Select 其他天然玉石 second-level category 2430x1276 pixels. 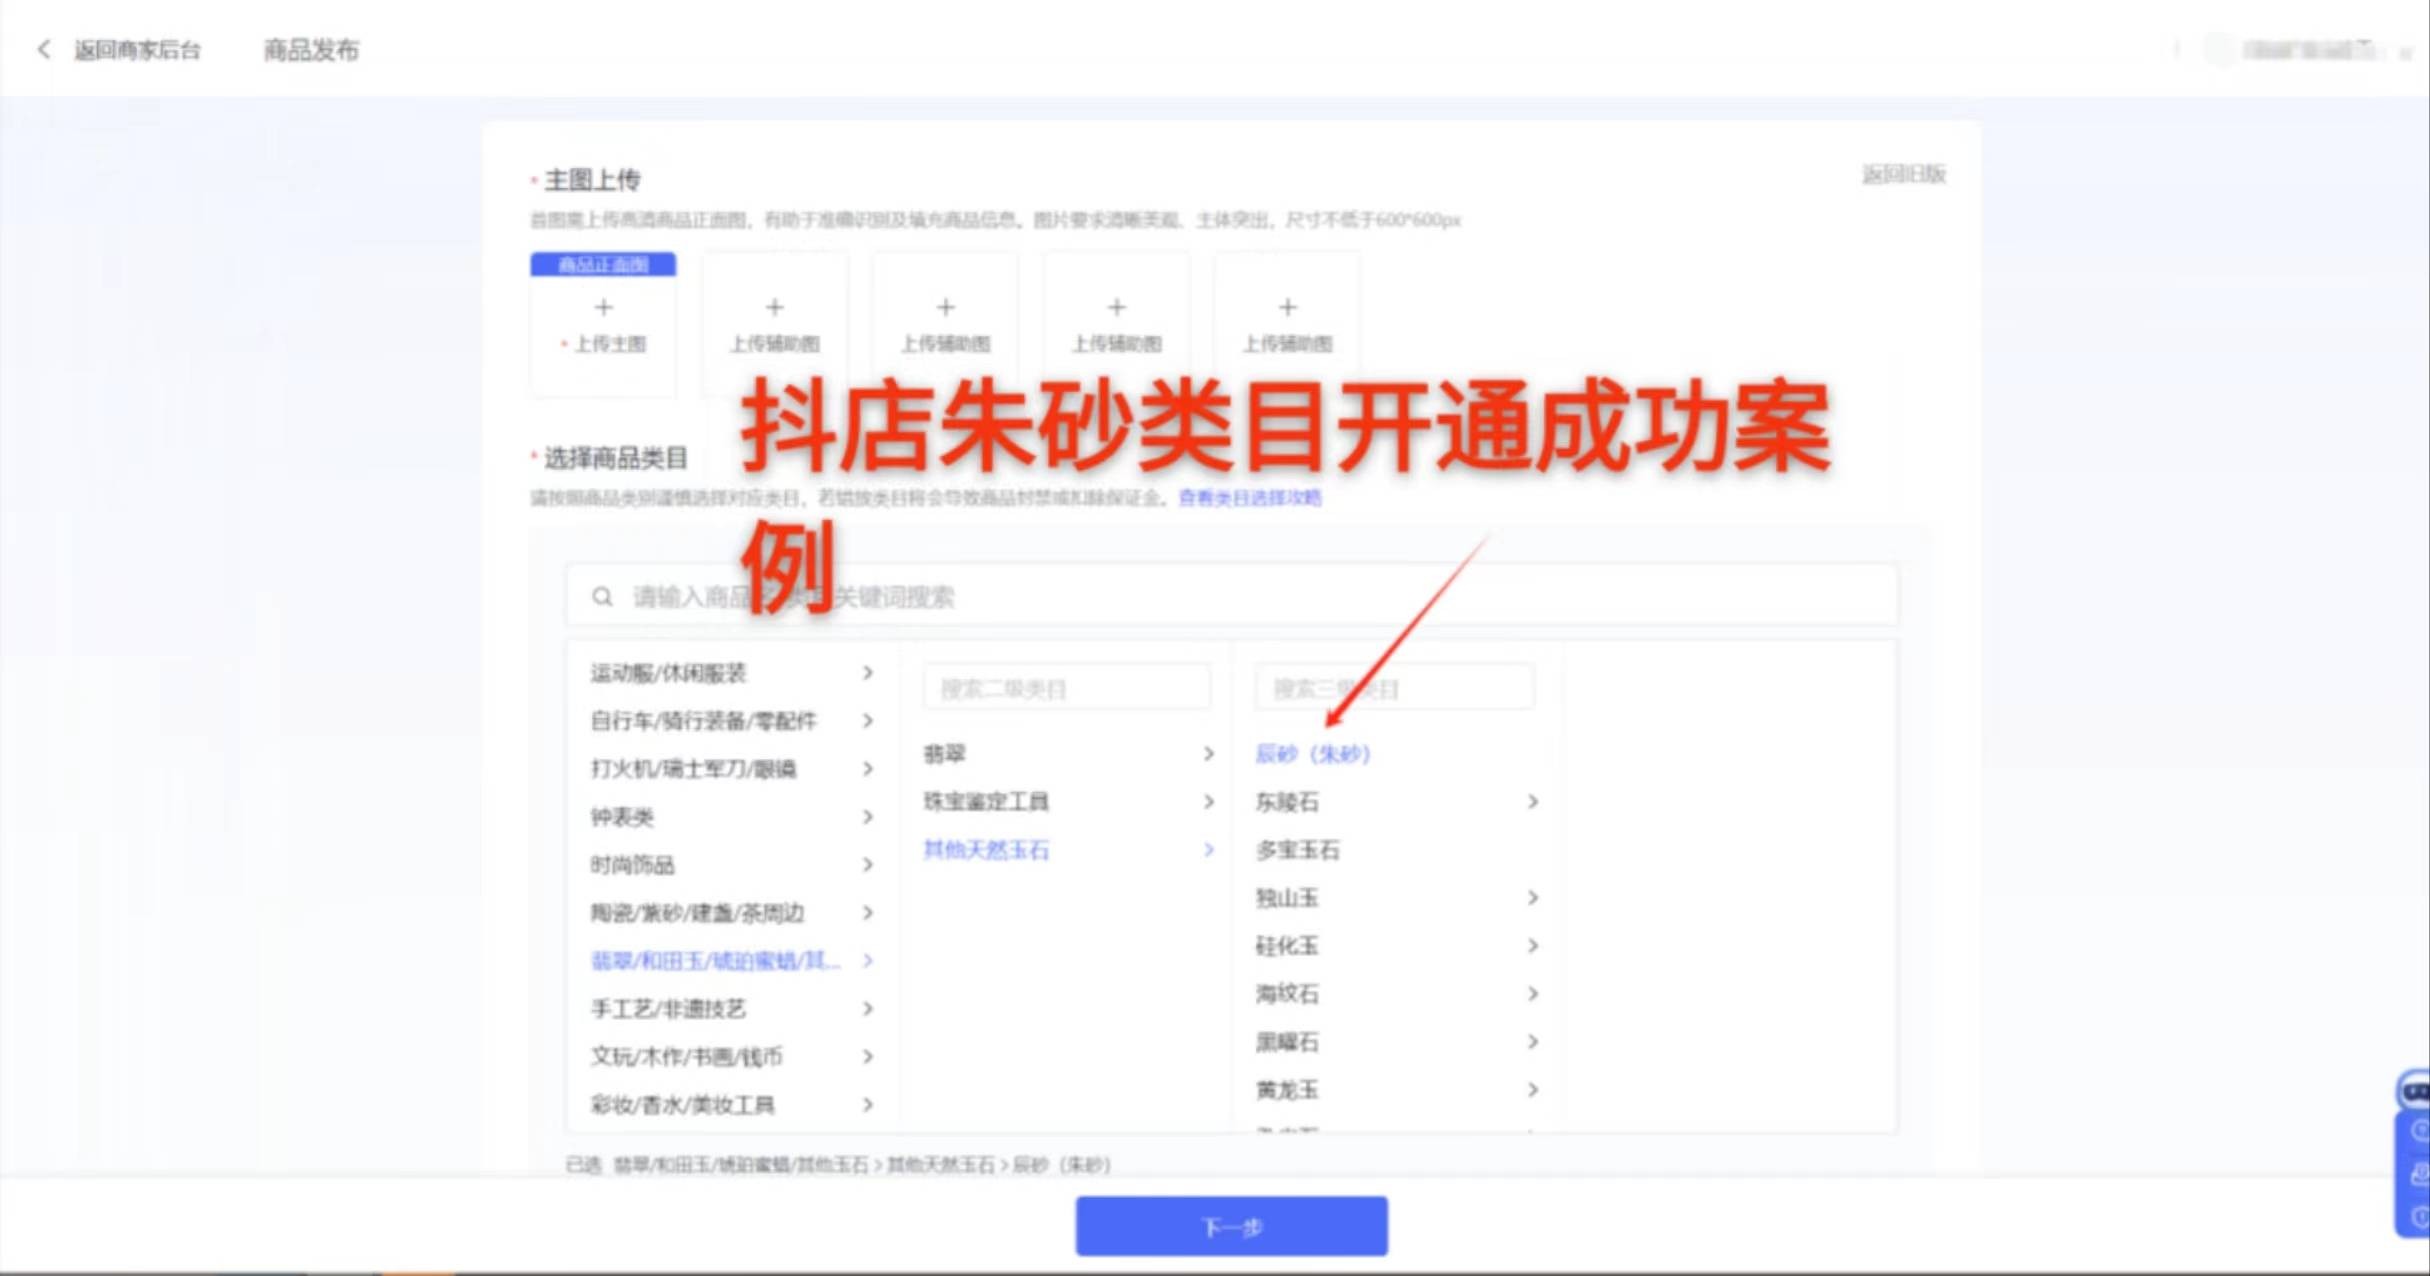tap(986, 850)
